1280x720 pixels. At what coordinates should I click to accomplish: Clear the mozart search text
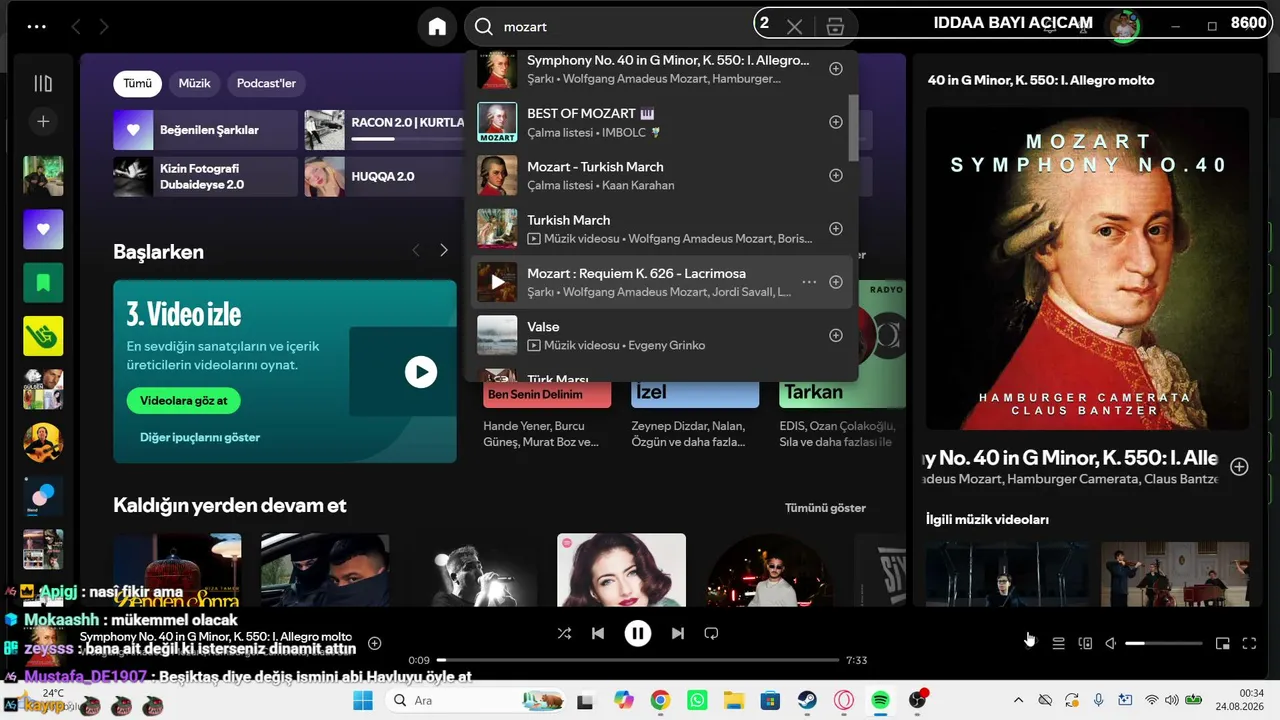point(794,27)
